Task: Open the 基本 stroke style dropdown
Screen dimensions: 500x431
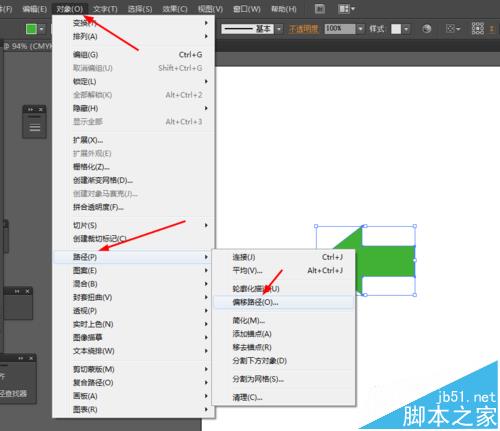Action: pyautogui.click(x=279, y=29)
